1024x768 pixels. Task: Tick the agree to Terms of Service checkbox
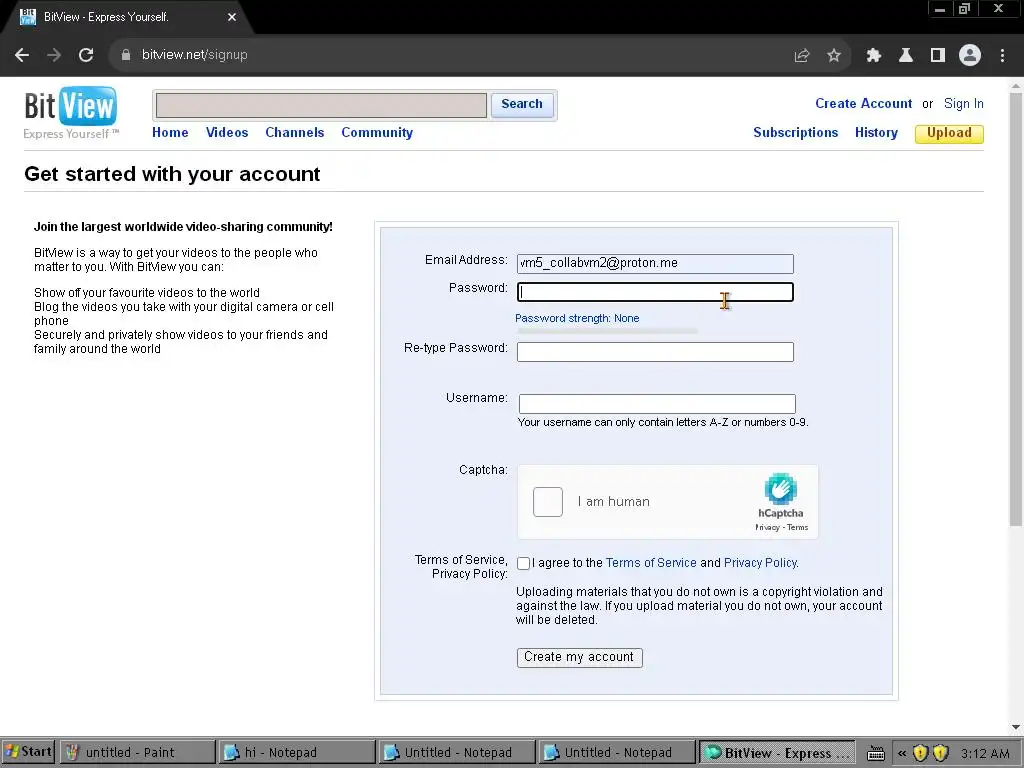[x=523, y=563]
